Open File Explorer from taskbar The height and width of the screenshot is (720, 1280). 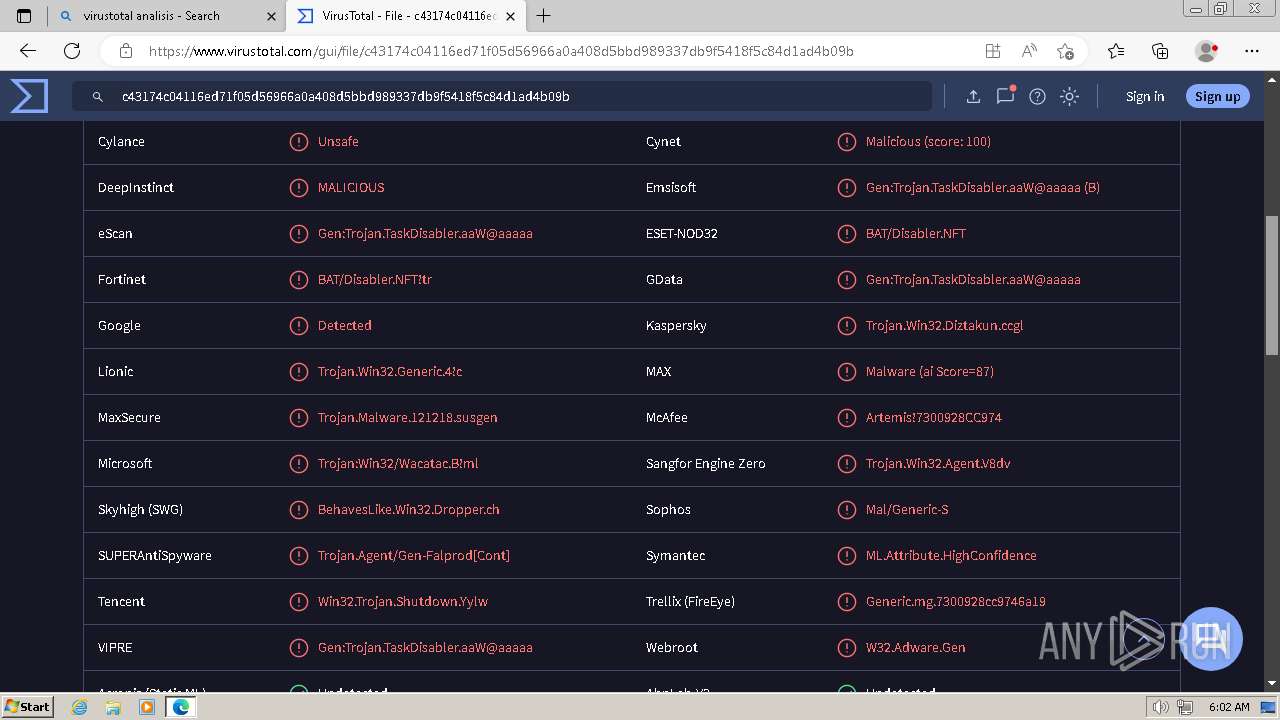(113, 707)
